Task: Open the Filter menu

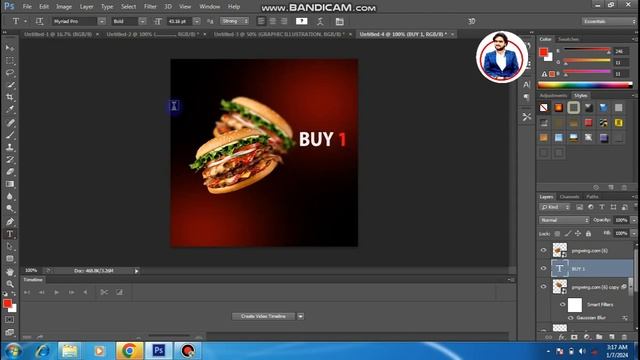Action: tap(150, 7)
